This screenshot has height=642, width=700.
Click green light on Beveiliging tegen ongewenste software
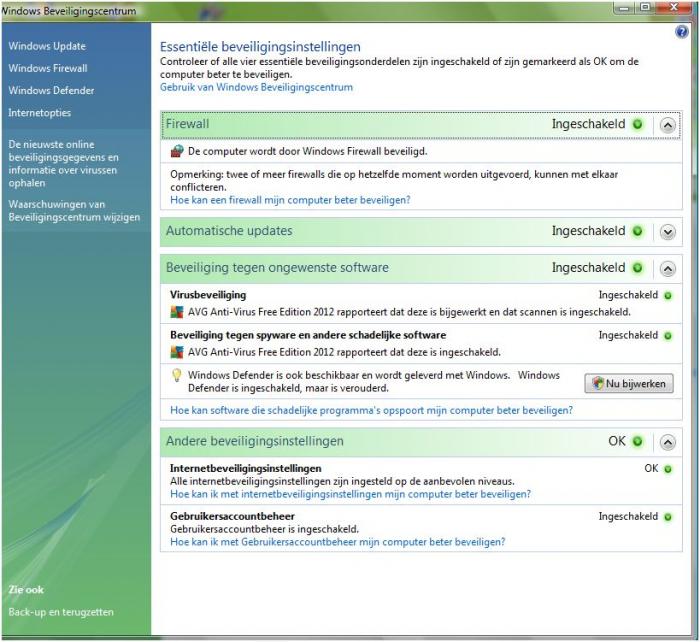638,267
